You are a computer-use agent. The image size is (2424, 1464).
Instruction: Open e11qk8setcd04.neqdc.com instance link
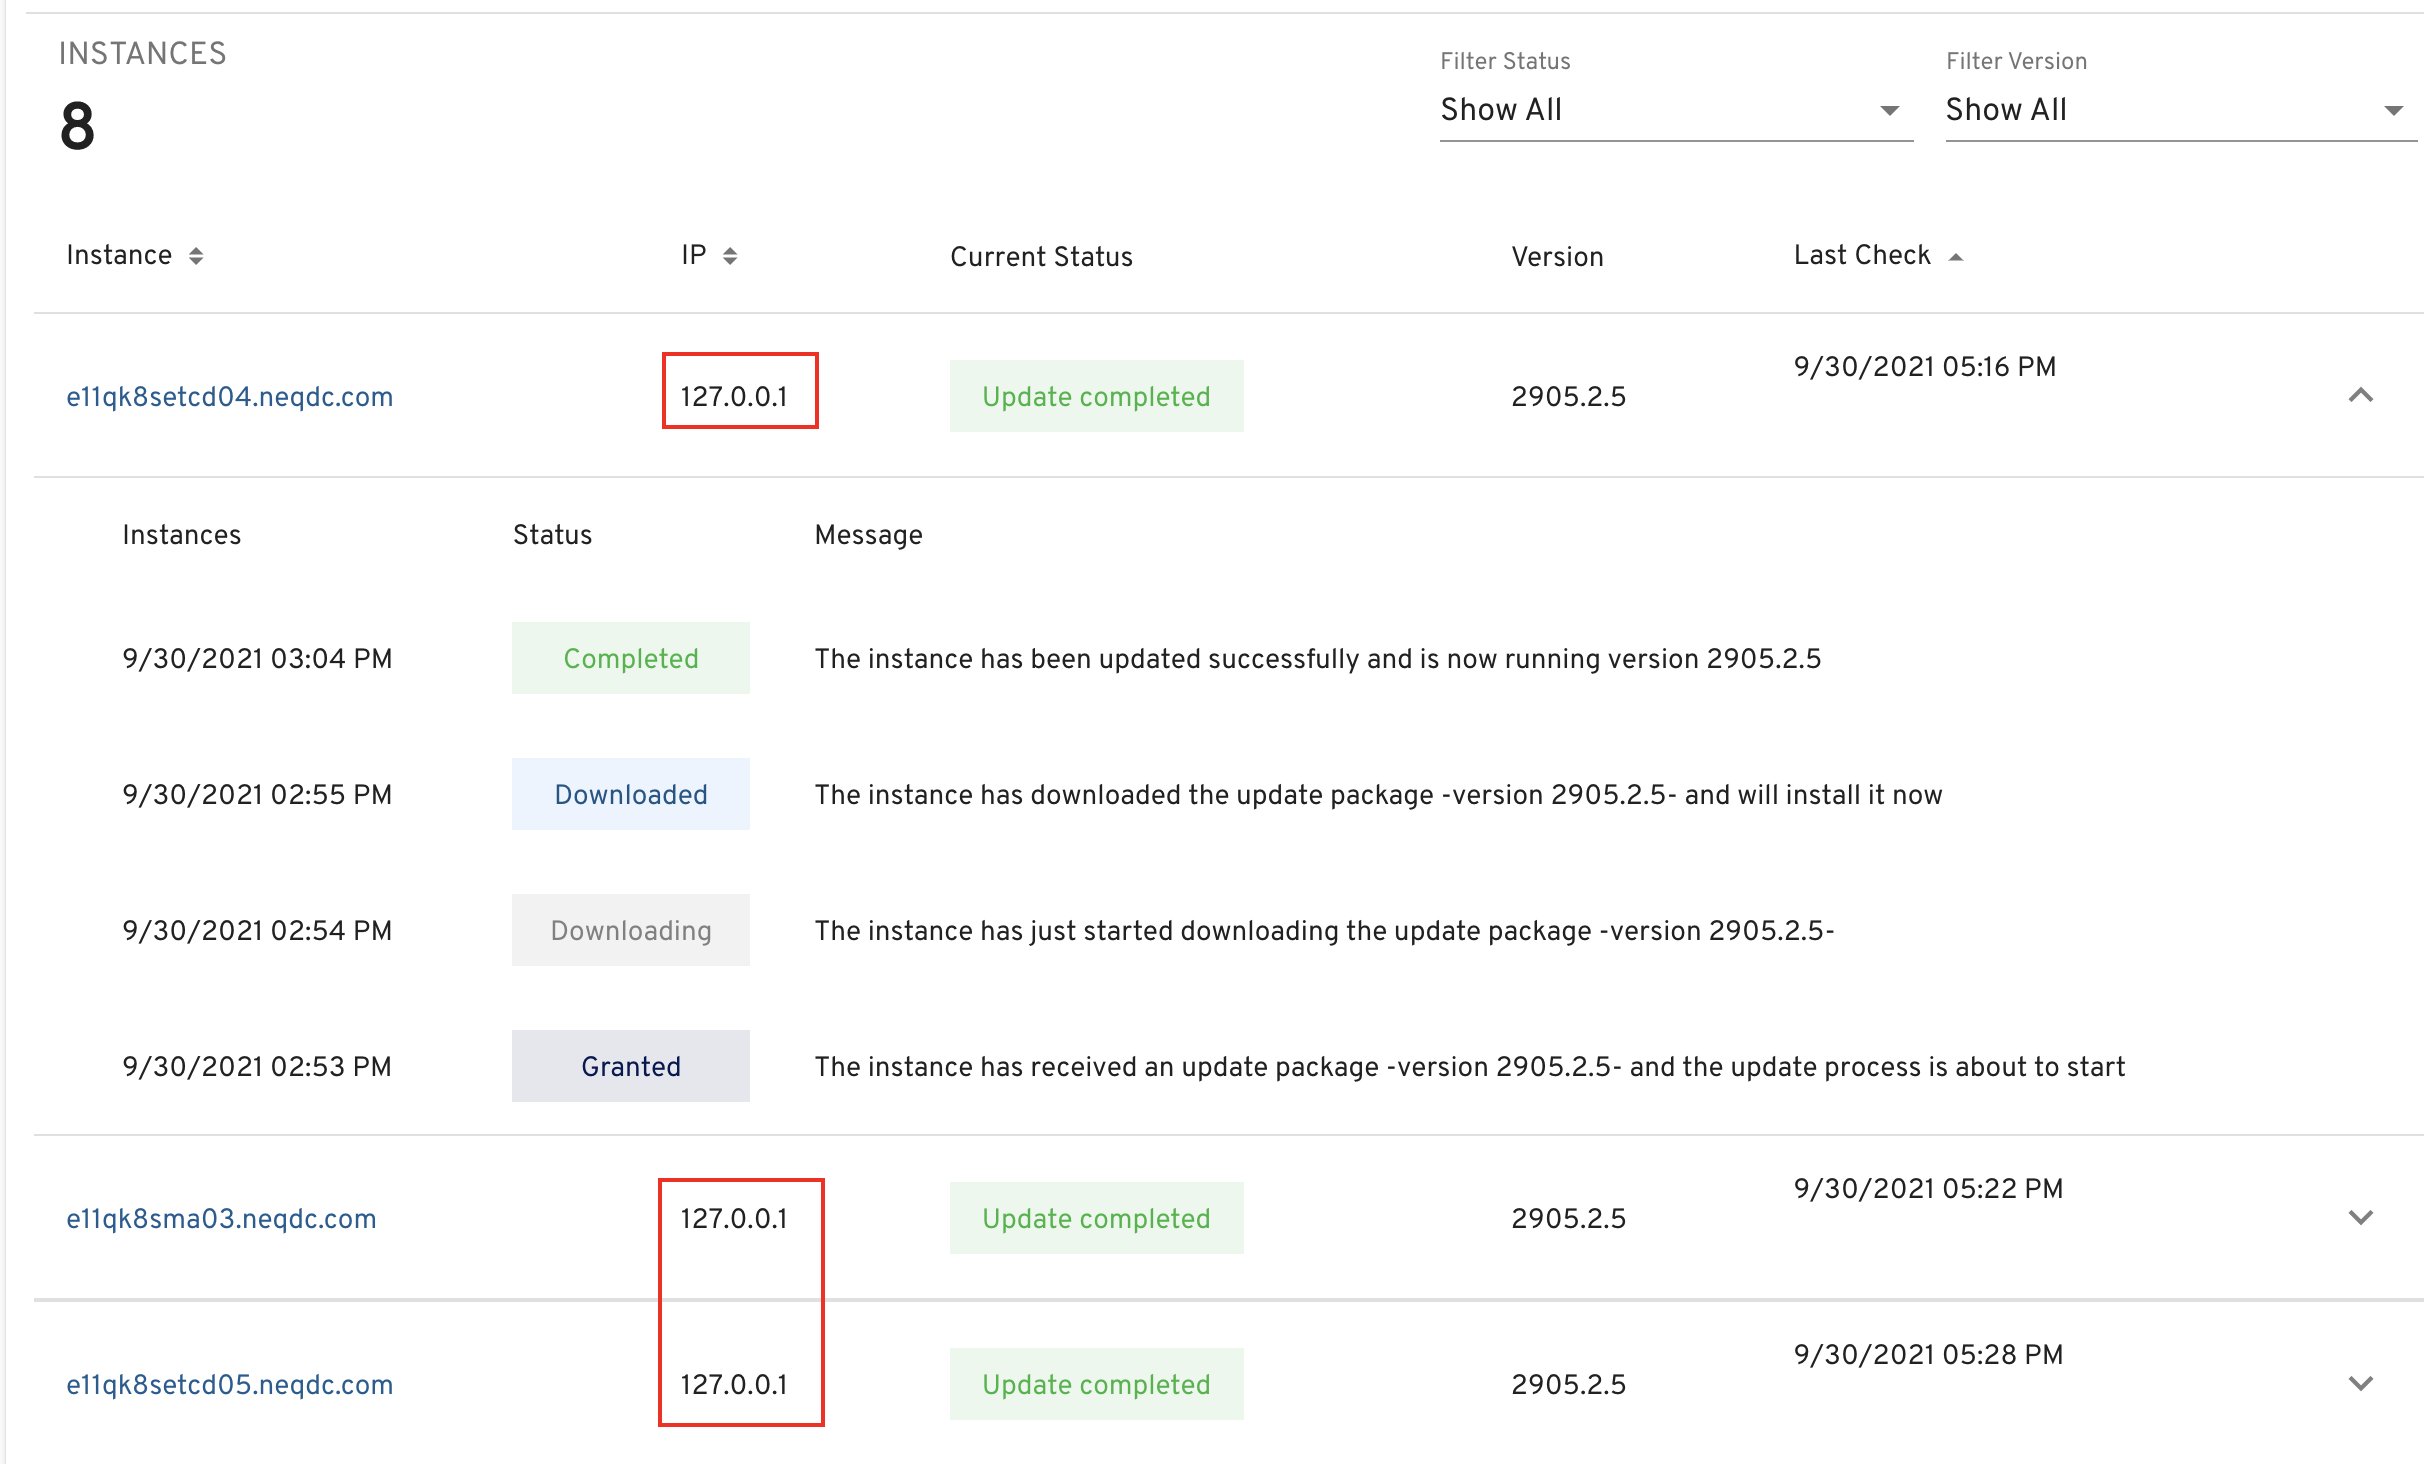point(229,397)
